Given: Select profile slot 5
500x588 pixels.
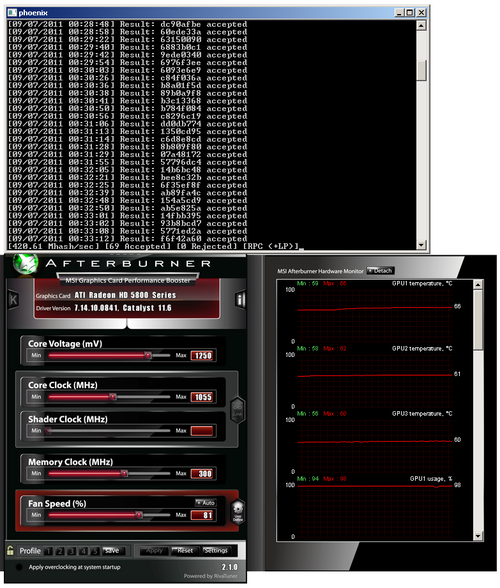Looking at the screenshot, I should click(95, 551).
